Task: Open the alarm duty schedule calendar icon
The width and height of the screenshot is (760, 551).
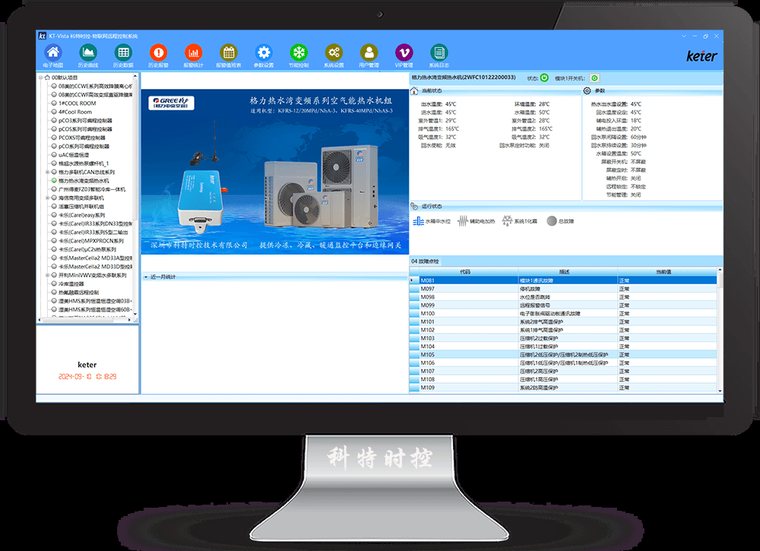Action: [228, 52]
